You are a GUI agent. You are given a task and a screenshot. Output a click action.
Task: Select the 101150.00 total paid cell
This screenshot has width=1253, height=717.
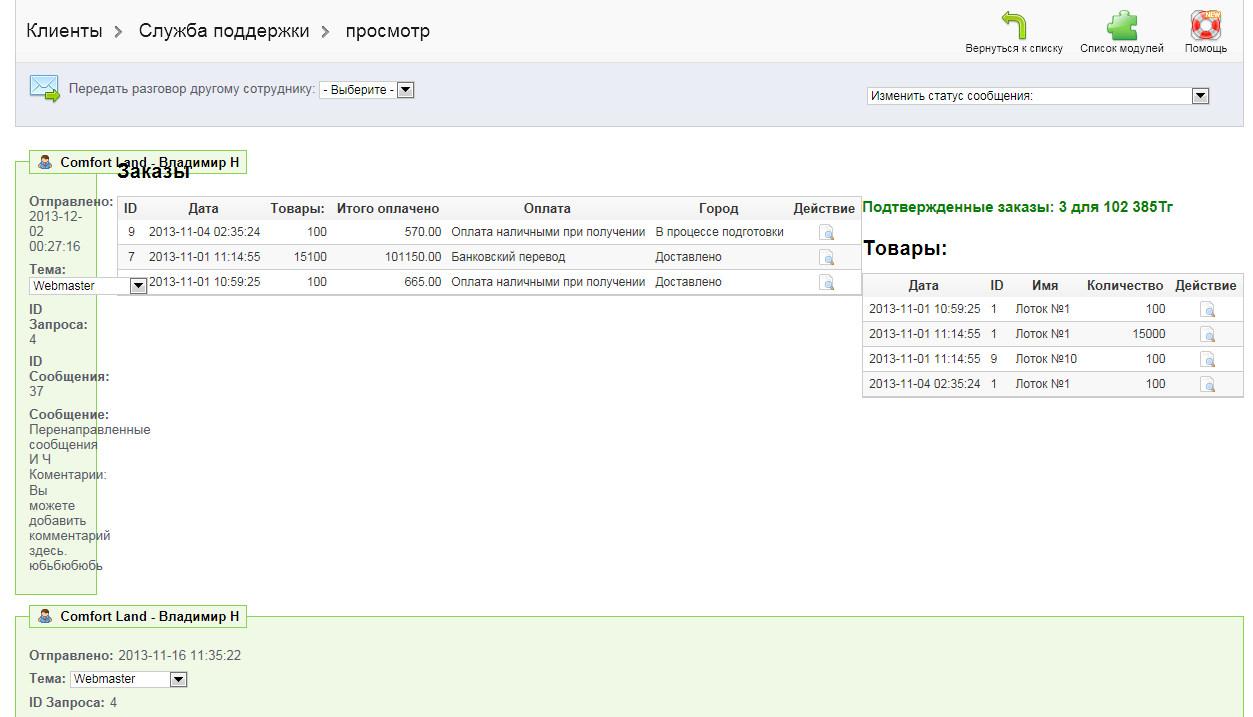pyautogui.click(x=412, y=257)
